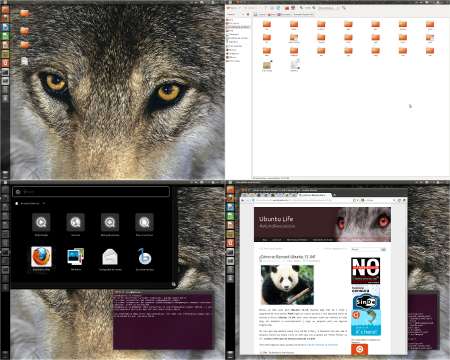The height and width of the screenshot is (360, 450).
Task: Select the topmost folder on the wolf desktop
Action: coord(24,13)
